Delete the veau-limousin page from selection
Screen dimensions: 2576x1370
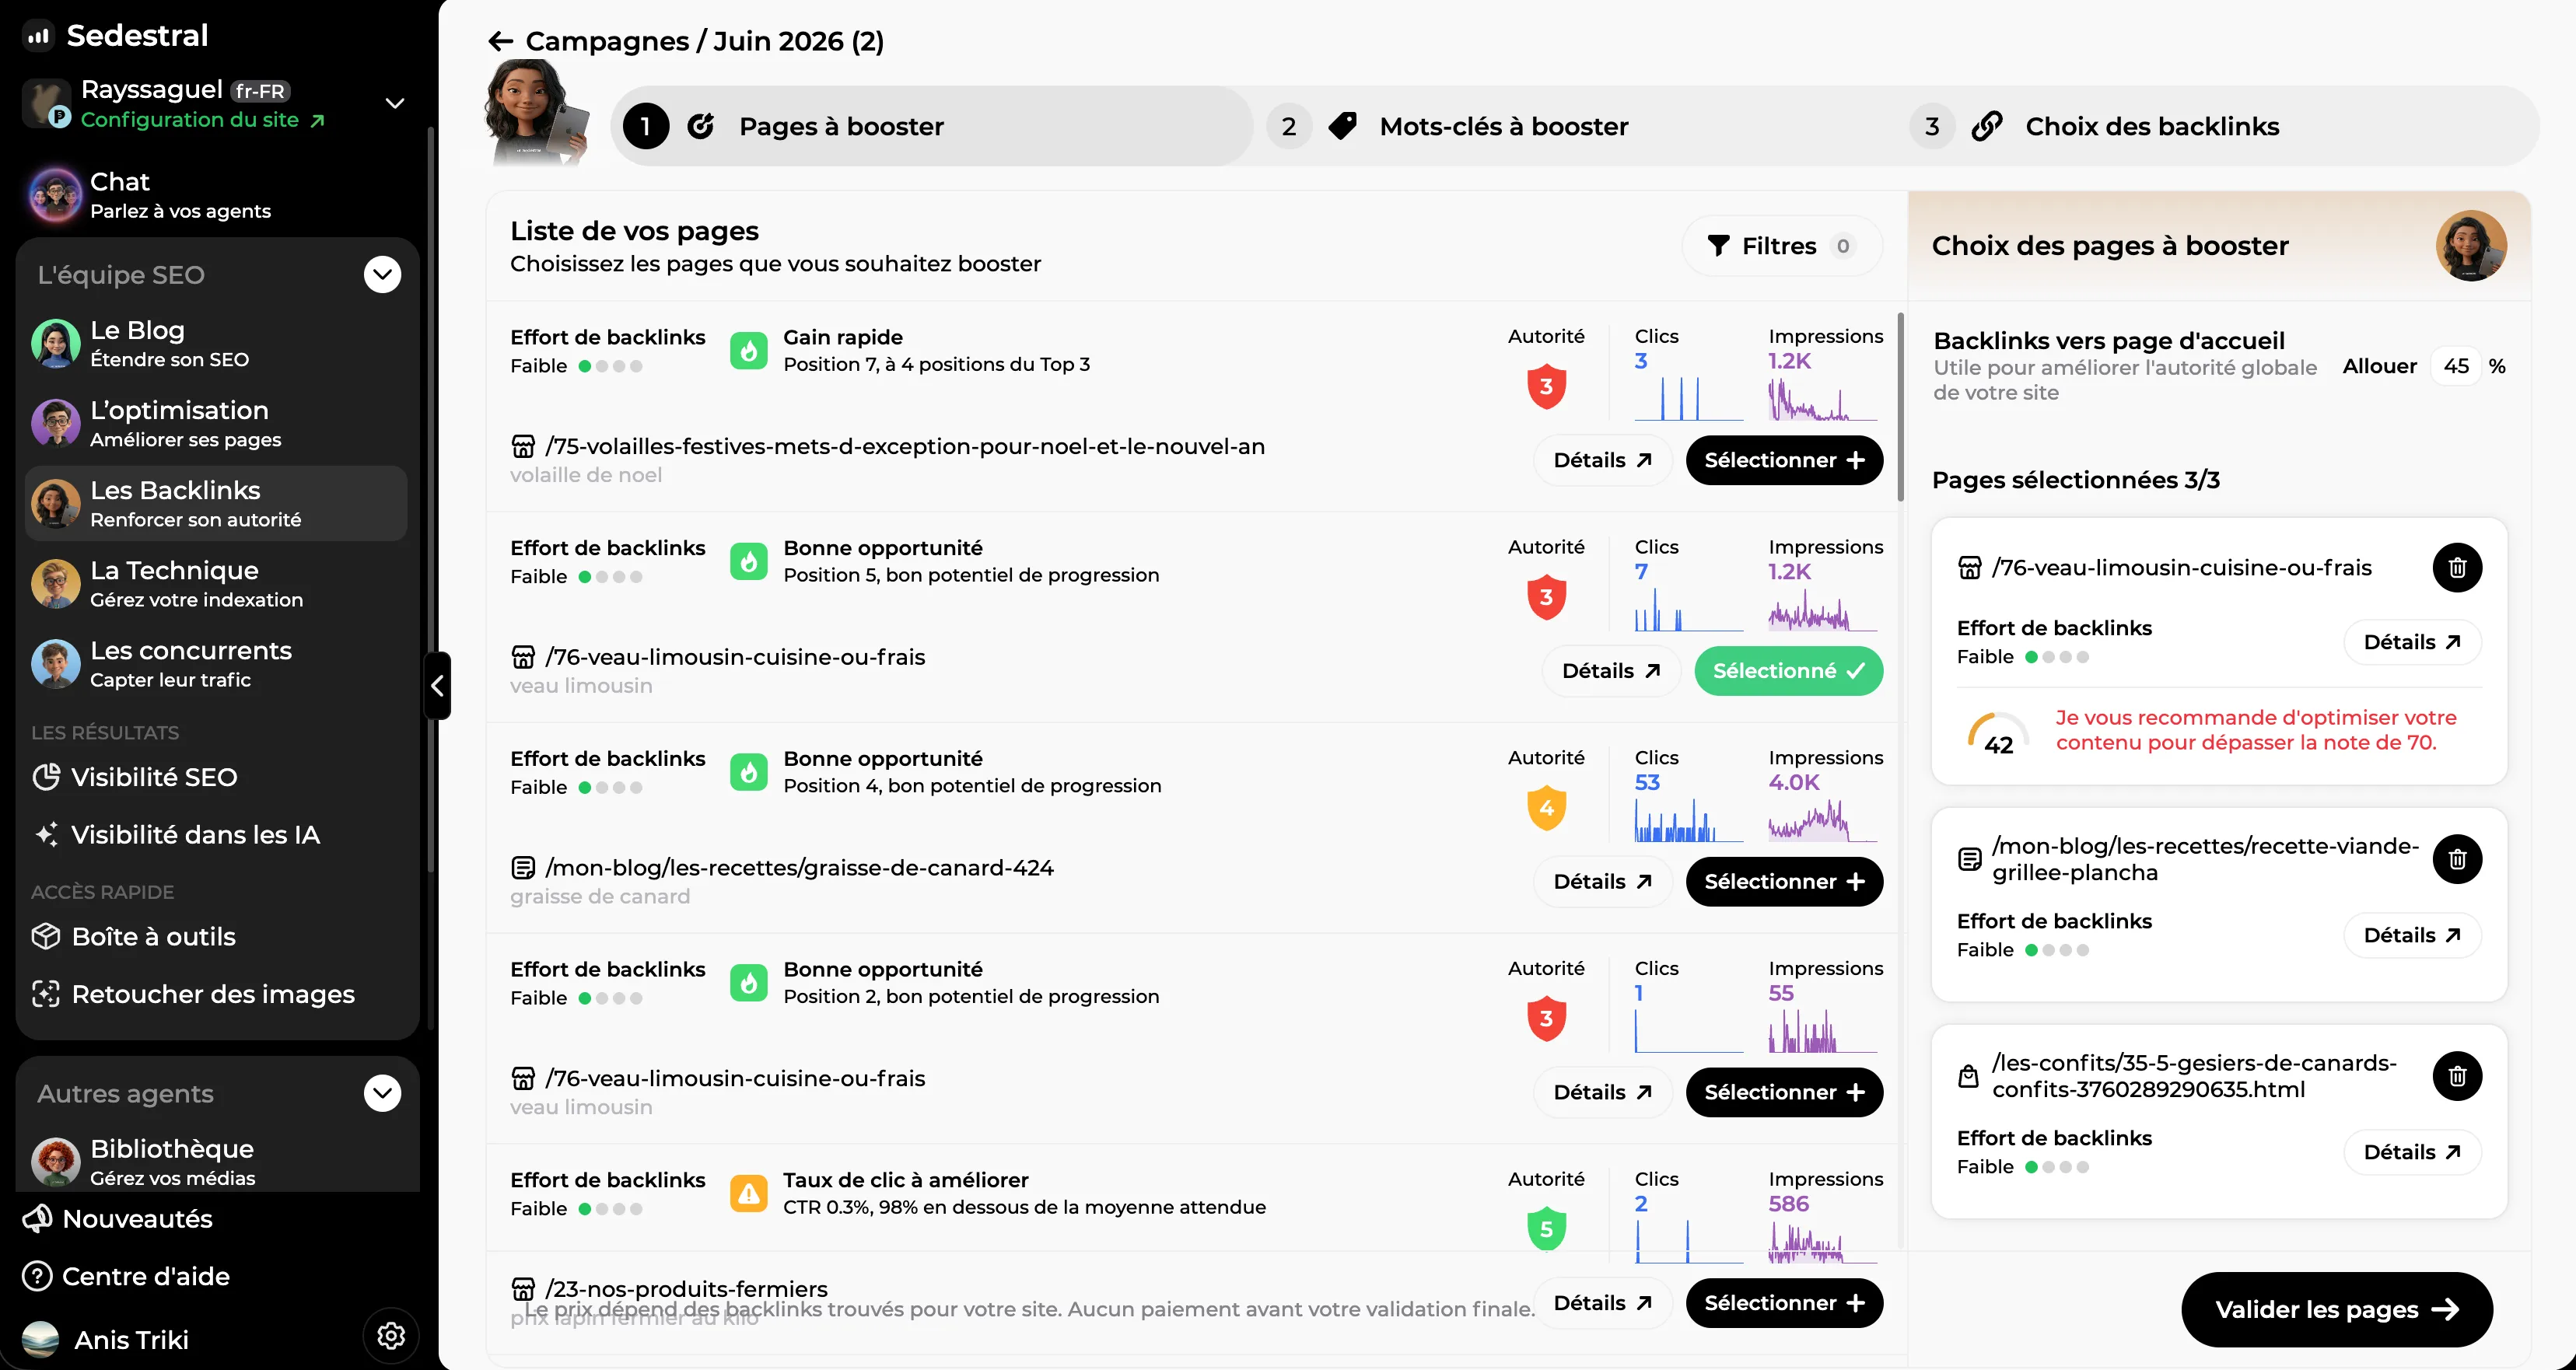point(2457,568)
